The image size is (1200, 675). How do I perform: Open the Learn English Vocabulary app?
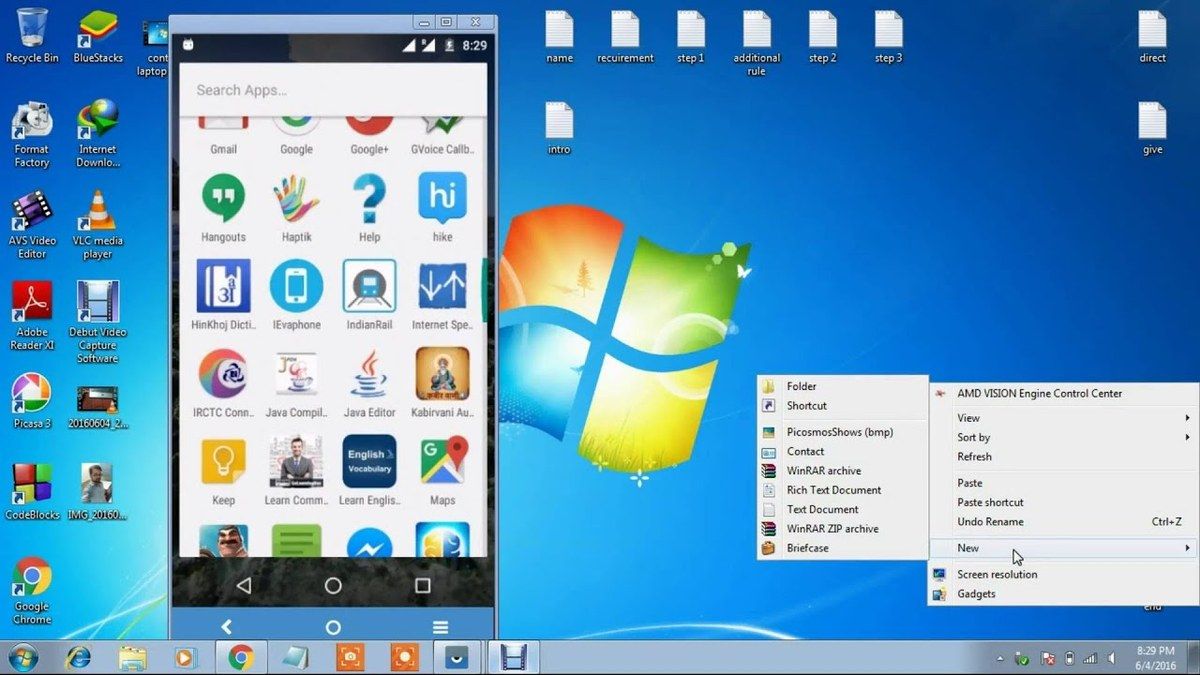(369, 470)
